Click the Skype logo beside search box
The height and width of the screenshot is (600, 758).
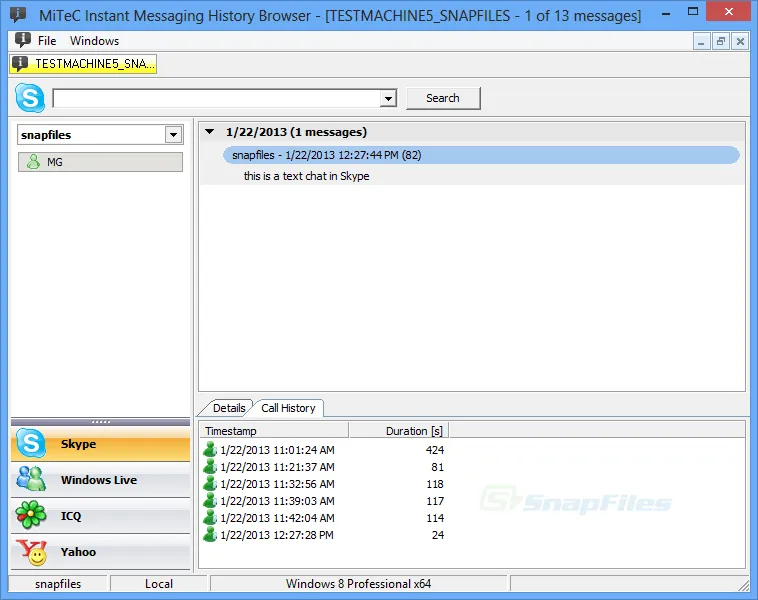tap(30, 98)
